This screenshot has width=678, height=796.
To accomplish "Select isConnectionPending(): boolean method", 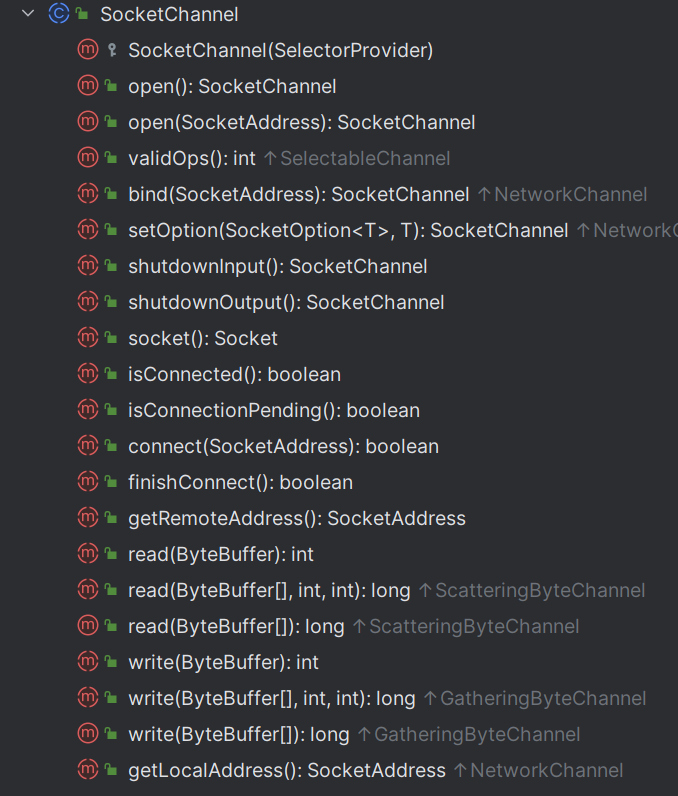I will tap(274, 410).
